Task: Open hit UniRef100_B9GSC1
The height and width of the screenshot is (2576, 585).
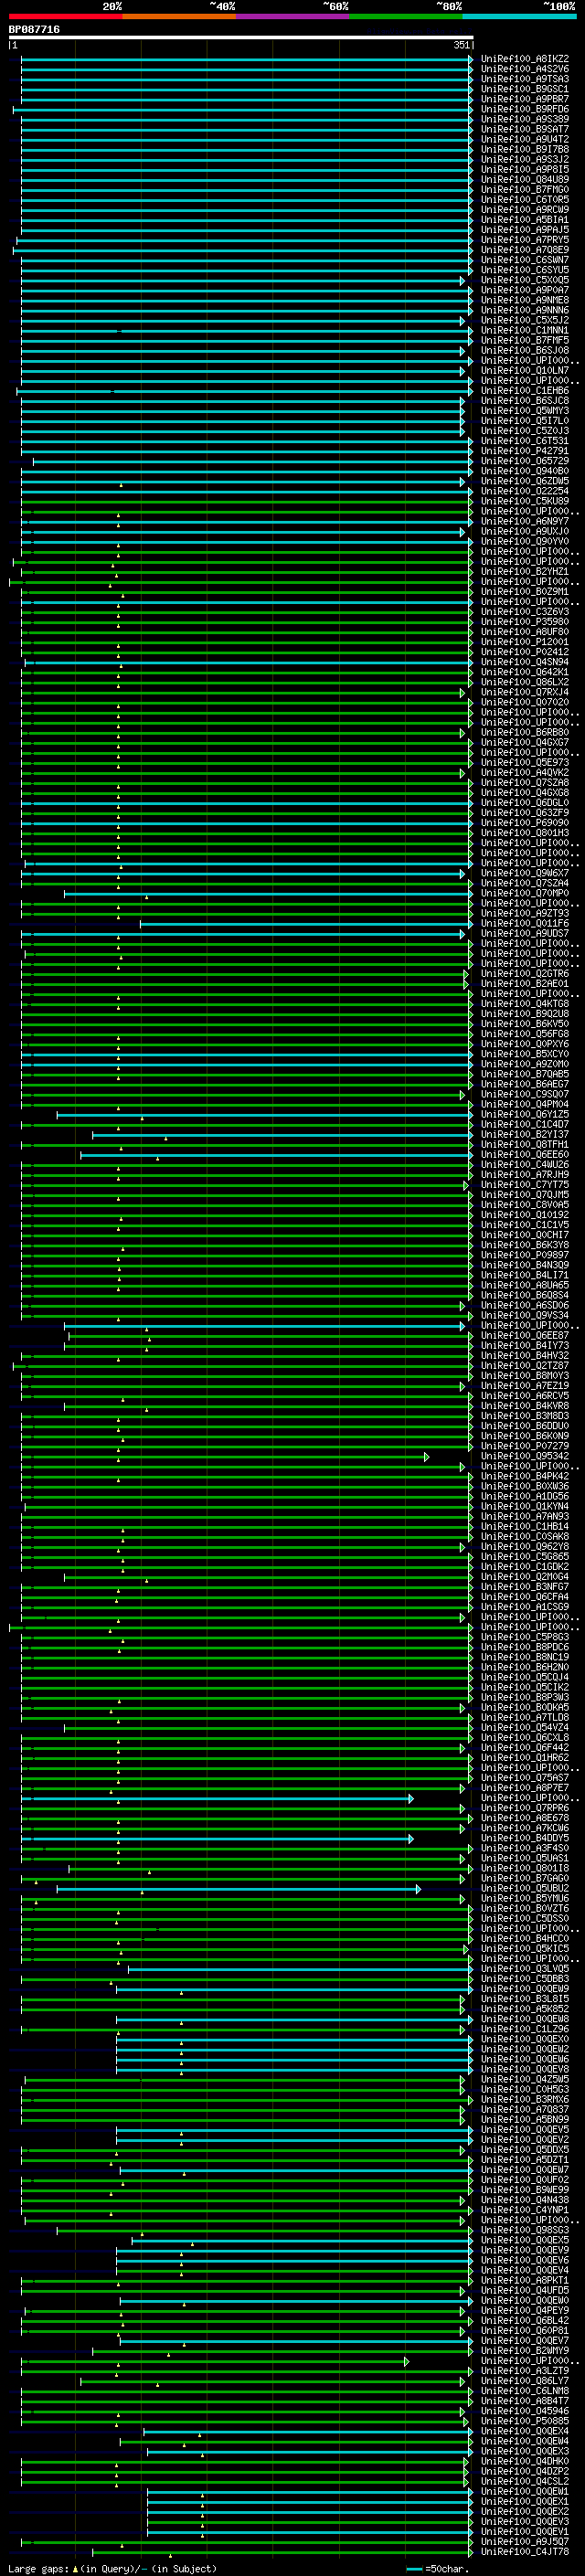Action: pos(525,89)
